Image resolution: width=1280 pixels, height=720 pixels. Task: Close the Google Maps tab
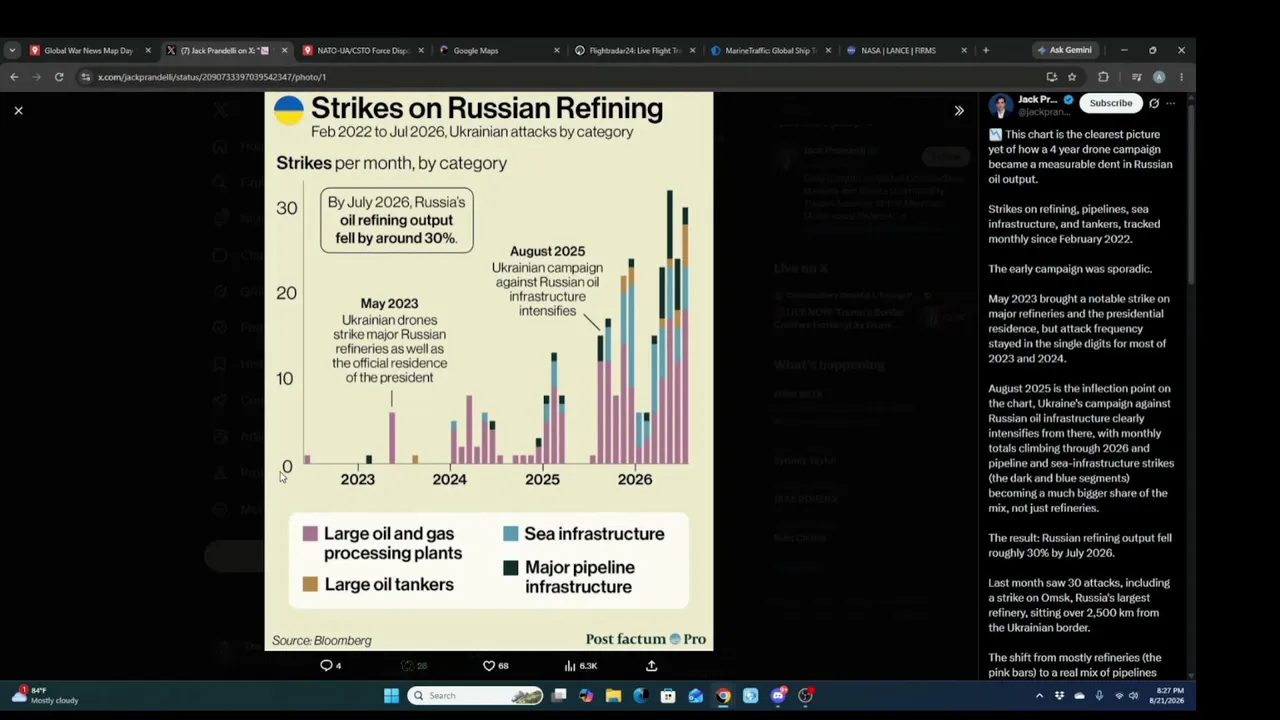coord(556,50)
